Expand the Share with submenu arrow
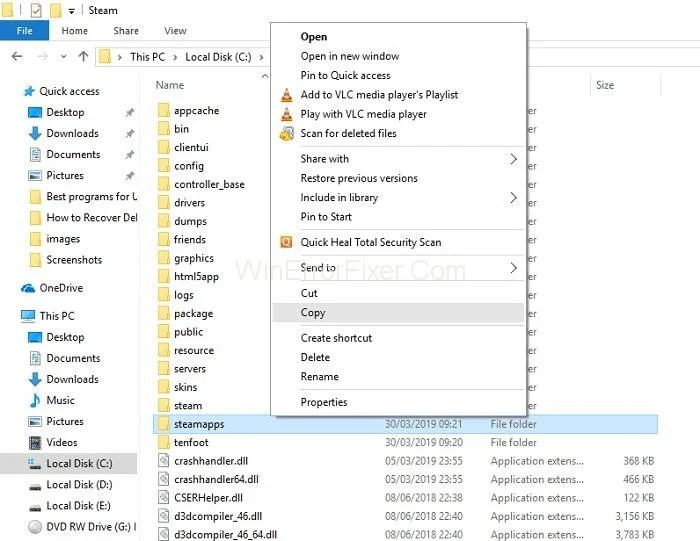 click(x=513, y=159)
